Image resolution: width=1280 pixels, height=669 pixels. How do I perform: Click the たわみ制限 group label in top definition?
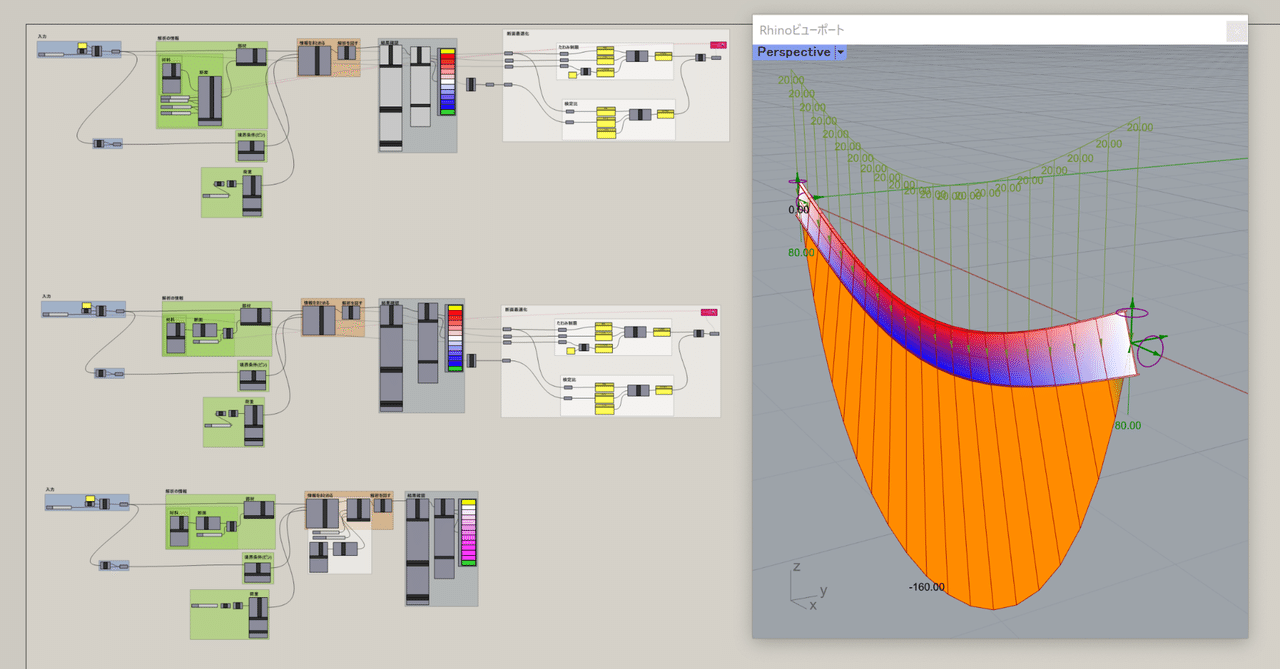coord(569,47)
